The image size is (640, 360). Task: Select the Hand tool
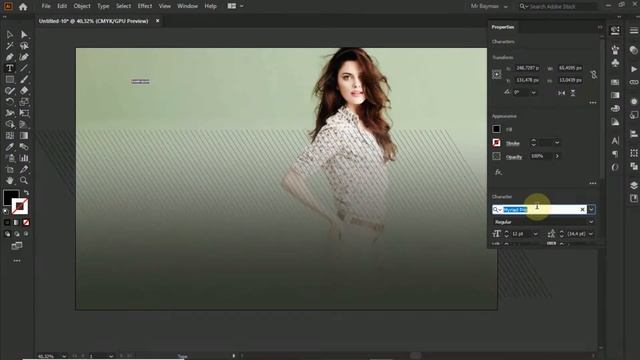[10, 180]
